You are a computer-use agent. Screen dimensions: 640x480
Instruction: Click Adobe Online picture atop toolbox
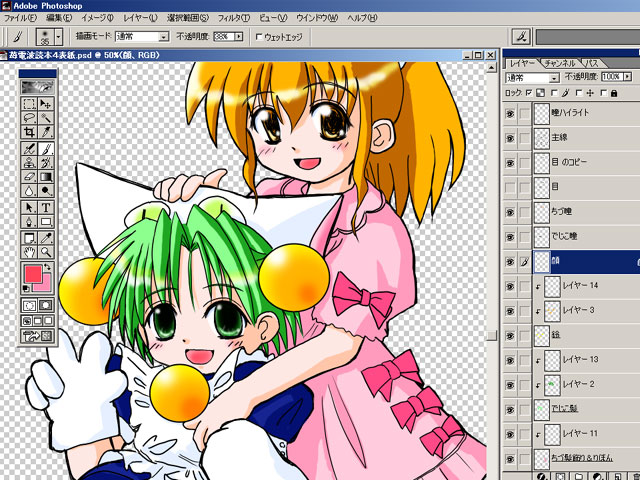[x=37, y=87]
